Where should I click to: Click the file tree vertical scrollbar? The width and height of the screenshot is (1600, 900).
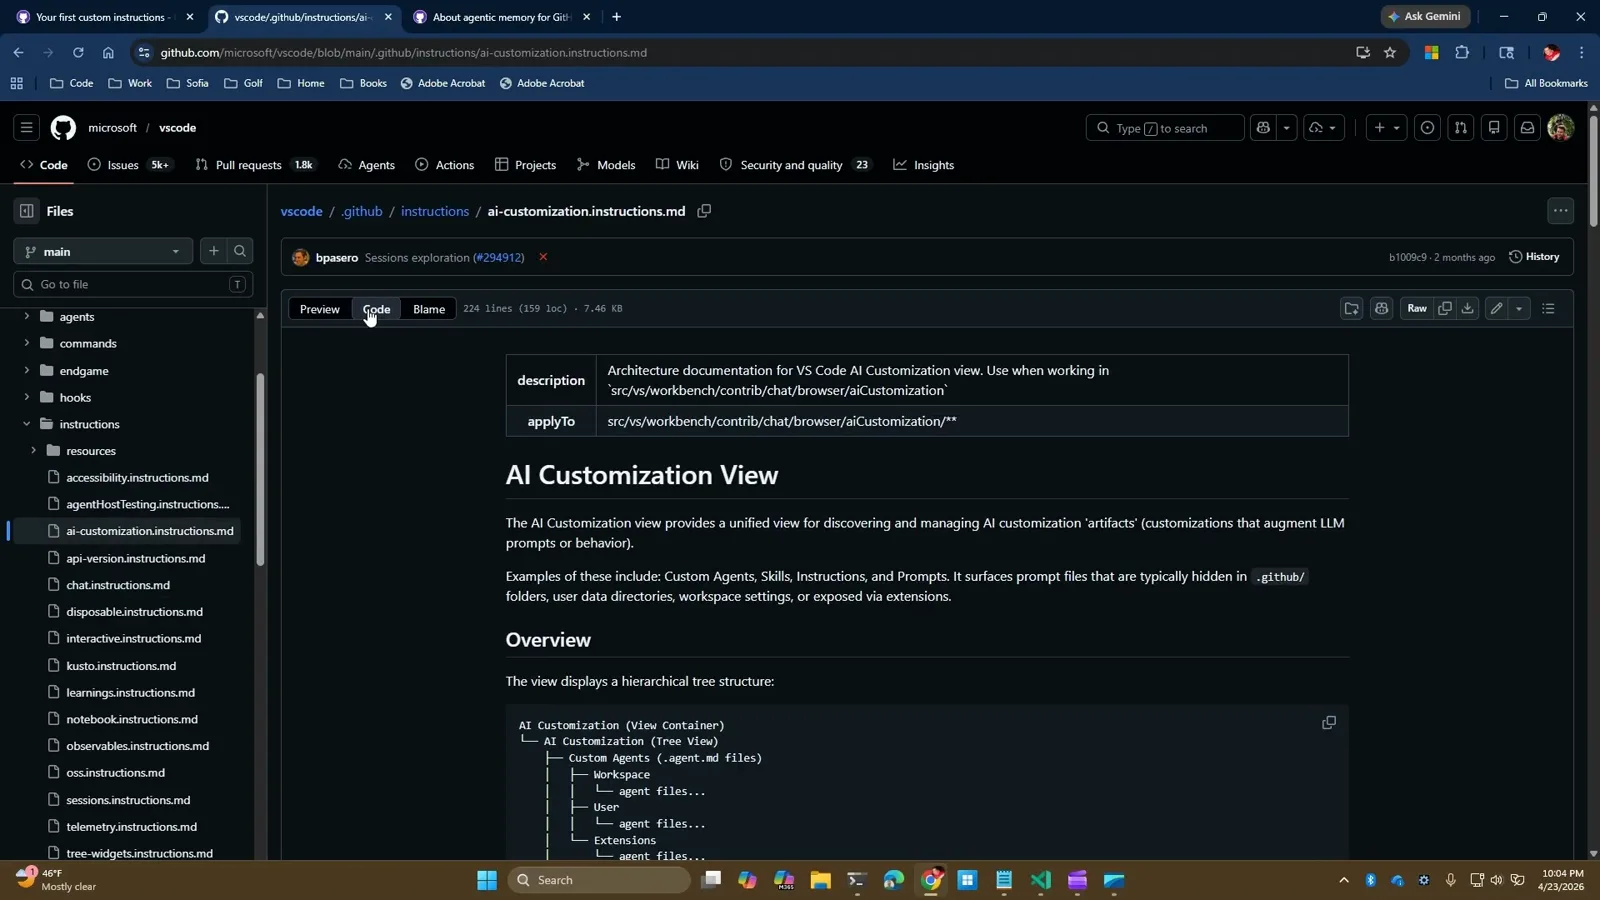260,470
